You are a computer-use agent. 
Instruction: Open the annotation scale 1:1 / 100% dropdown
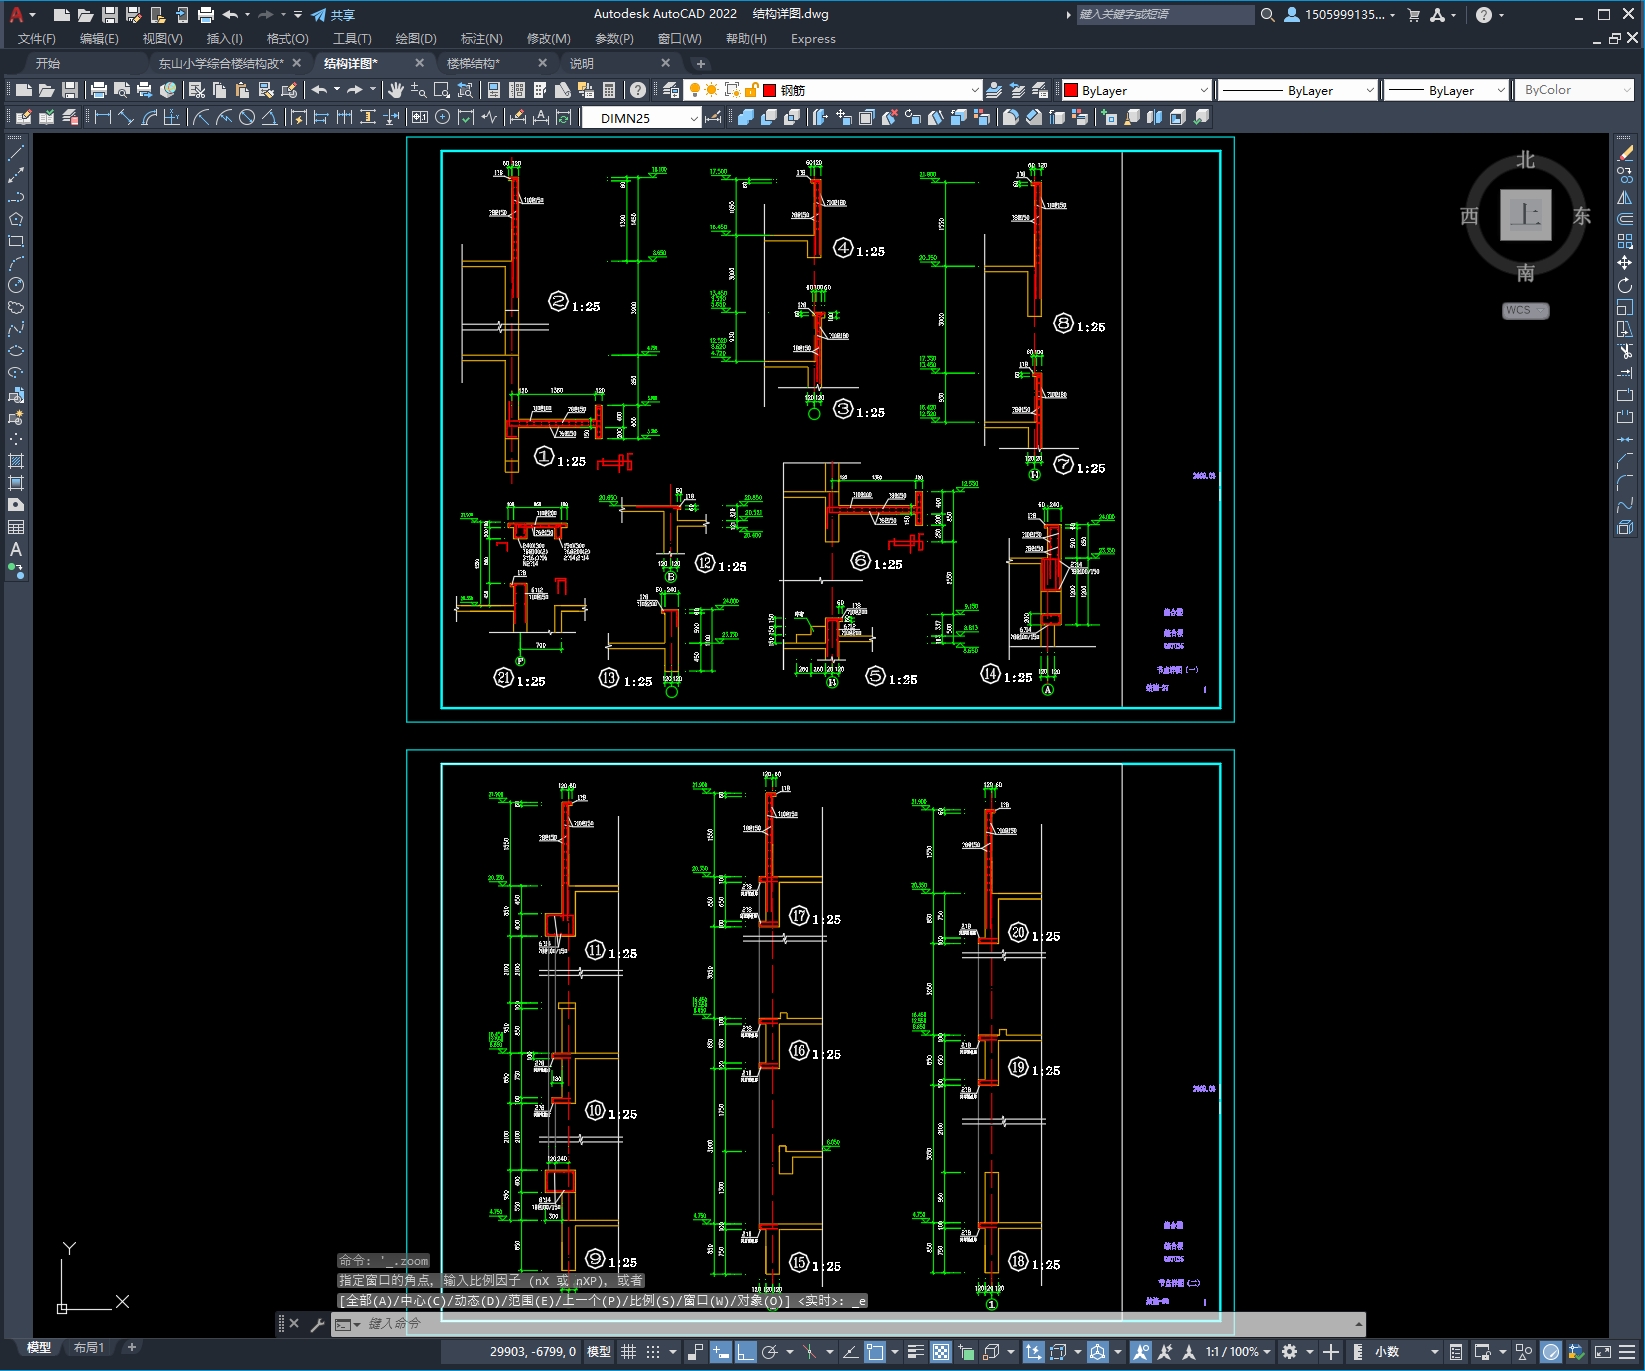1238,1352
